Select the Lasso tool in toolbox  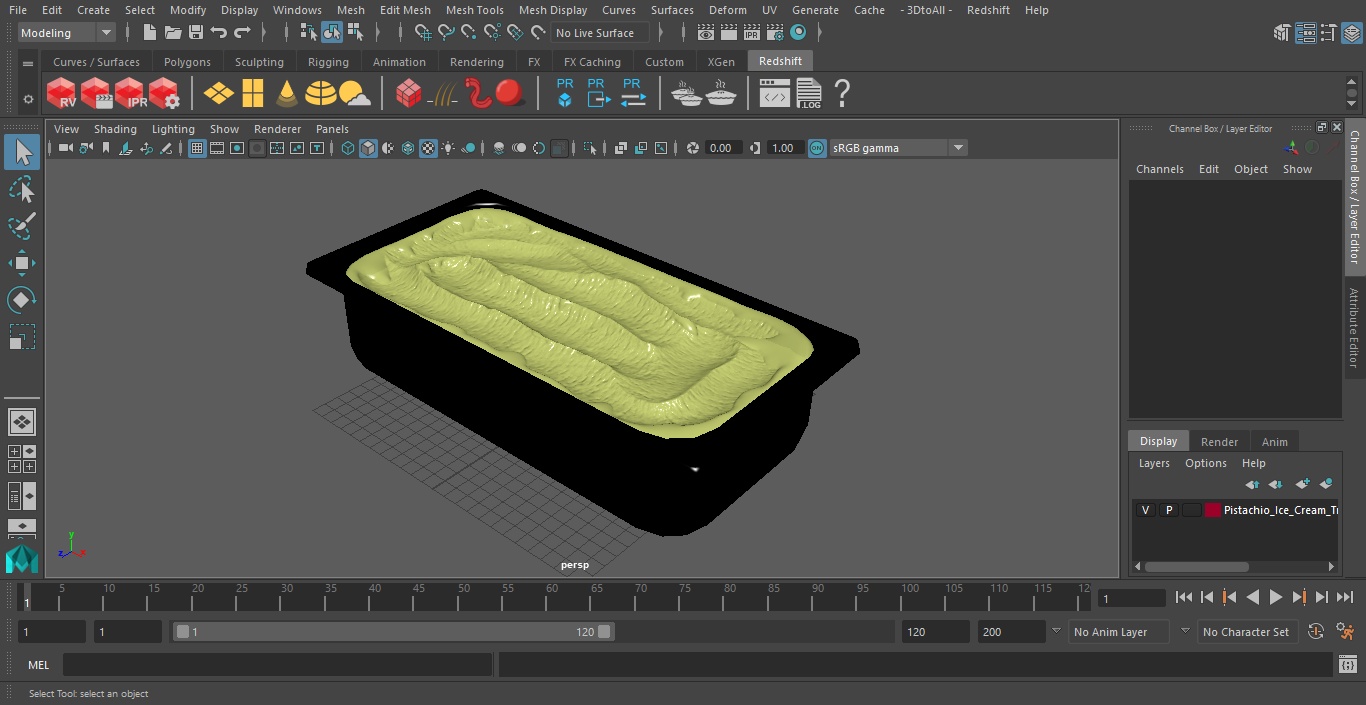tap(22, 189)
